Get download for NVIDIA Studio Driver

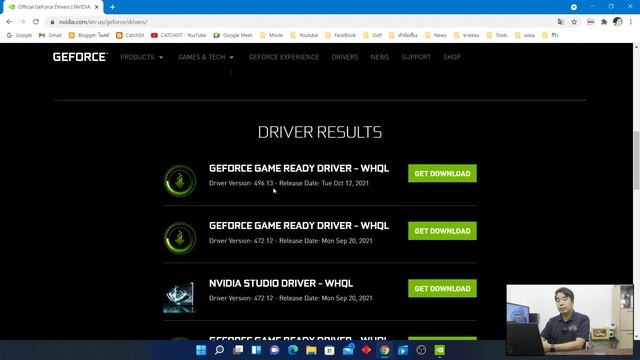pos(442,289)
